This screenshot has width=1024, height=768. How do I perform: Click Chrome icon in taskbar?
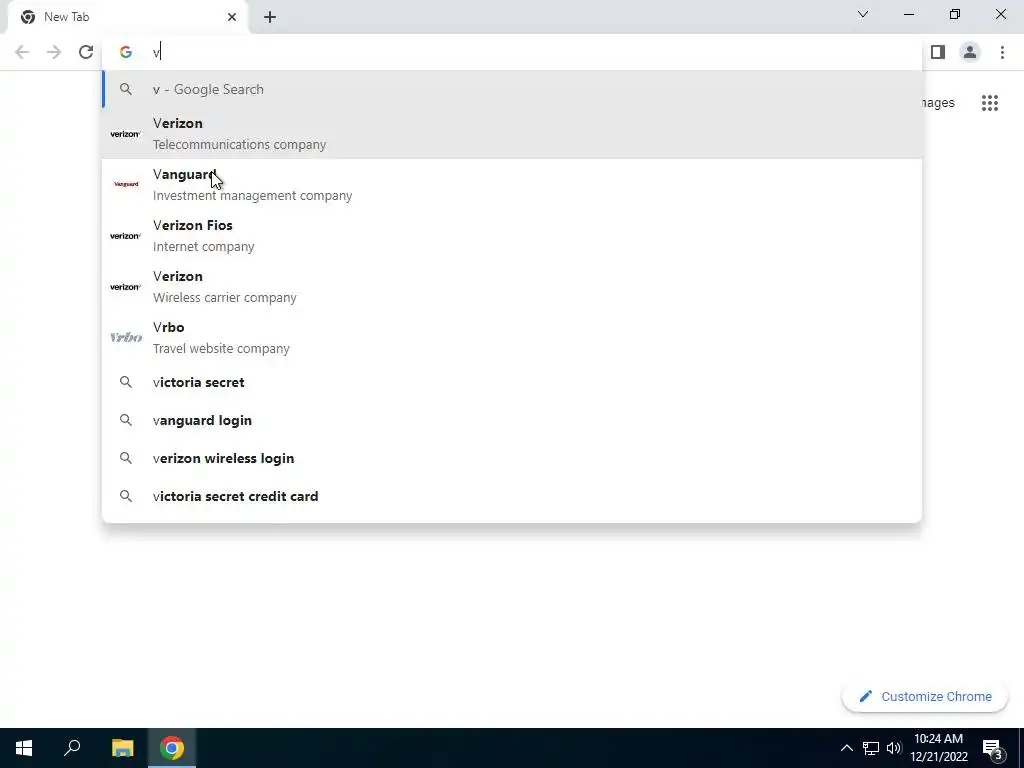click(x=172, y=748)
